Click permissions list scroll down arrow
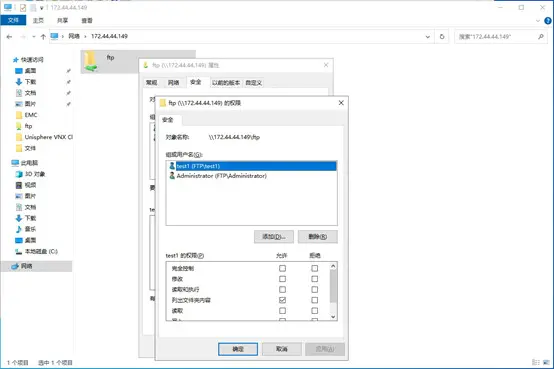 click(x=333, y=317)
